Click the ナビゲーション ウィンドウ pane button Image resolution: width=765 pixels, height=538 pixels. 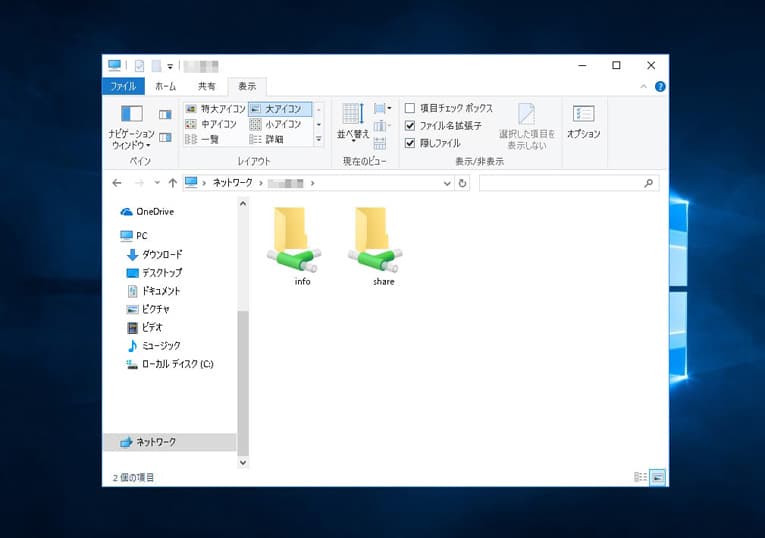click(x=131, y=126)
